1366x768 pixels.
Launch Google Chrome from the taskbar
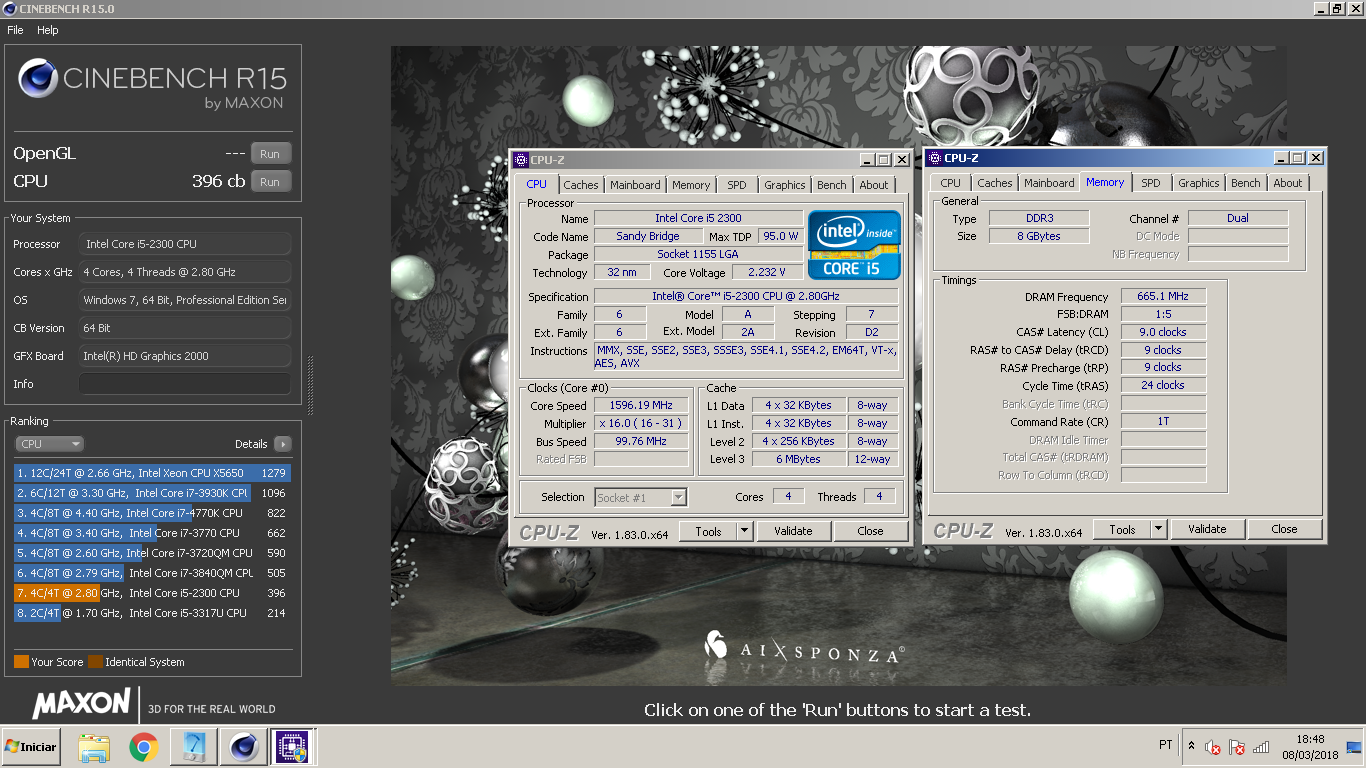pos(144,747)
